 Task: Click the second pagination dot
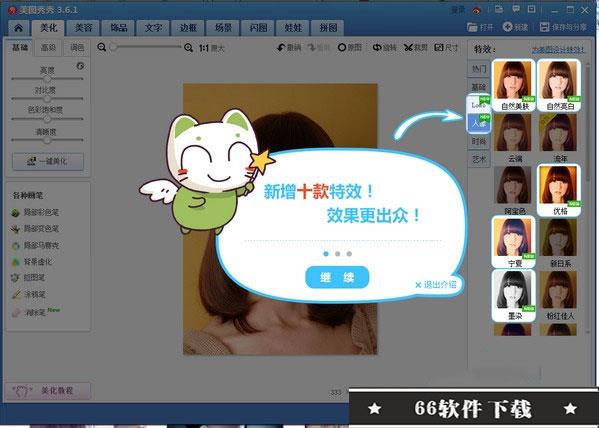click(337, 254)
